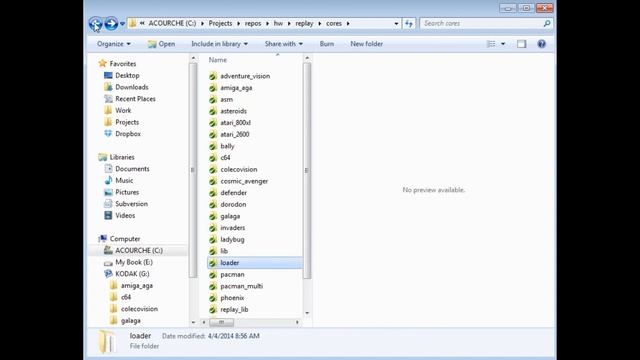Open the view options dropdown arrow
This screenshot has height=360, width=640.
[503, 44]
